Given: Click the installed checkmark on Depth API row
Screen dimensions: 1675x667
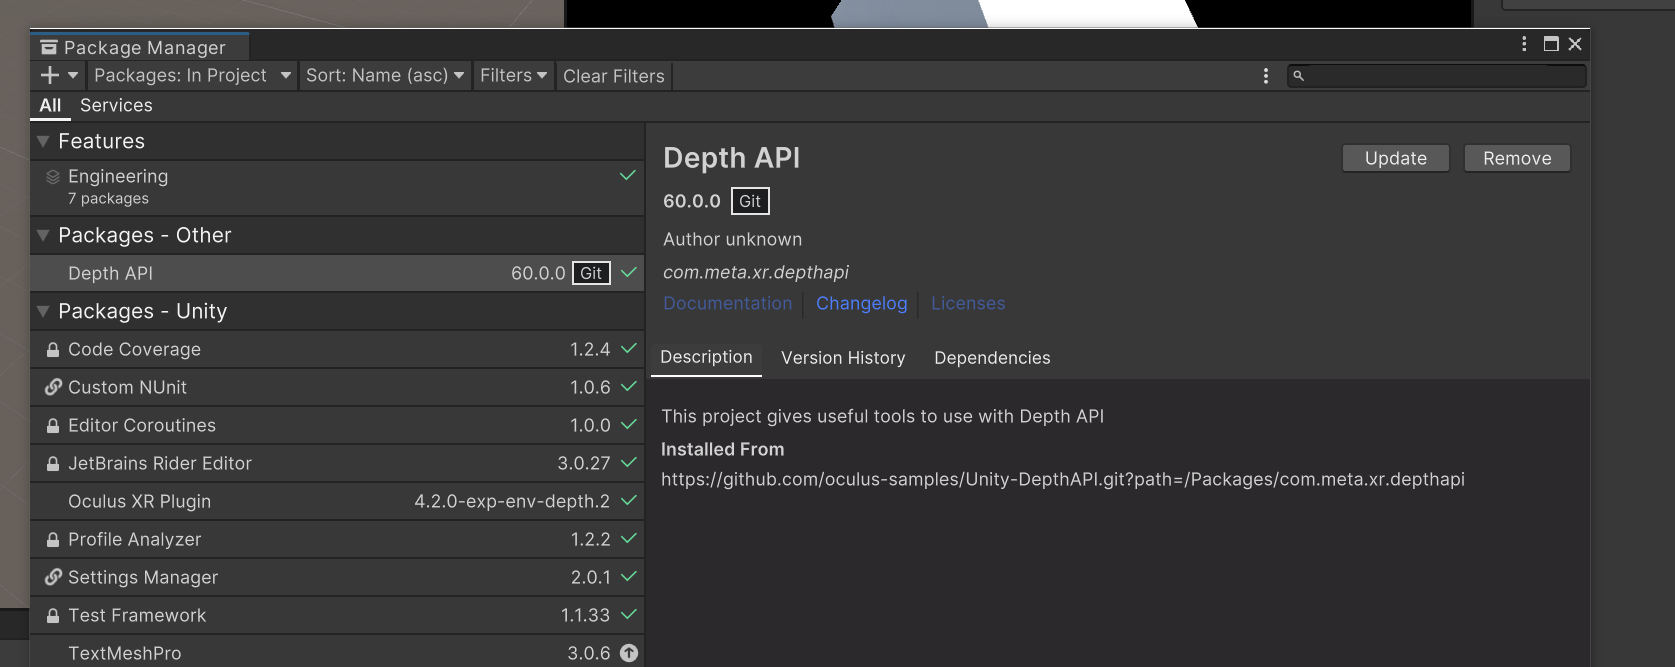Looking at the screenshot, I should point(629,272).
